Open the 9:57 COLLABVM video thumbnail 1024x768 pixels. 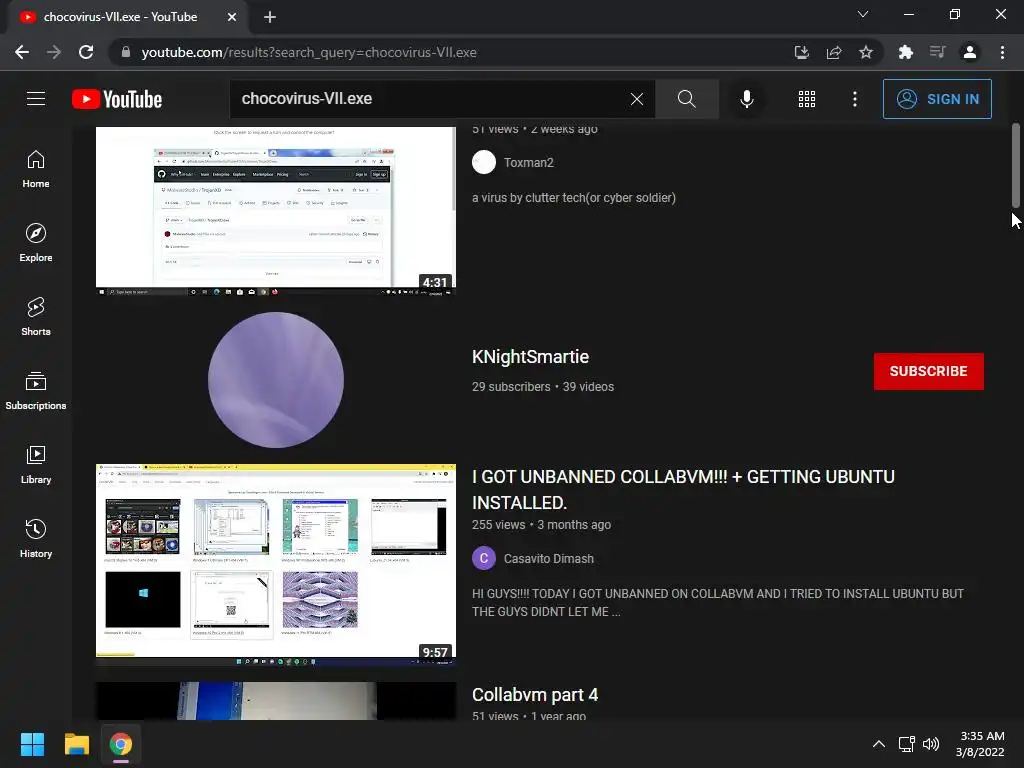point(276,565)
